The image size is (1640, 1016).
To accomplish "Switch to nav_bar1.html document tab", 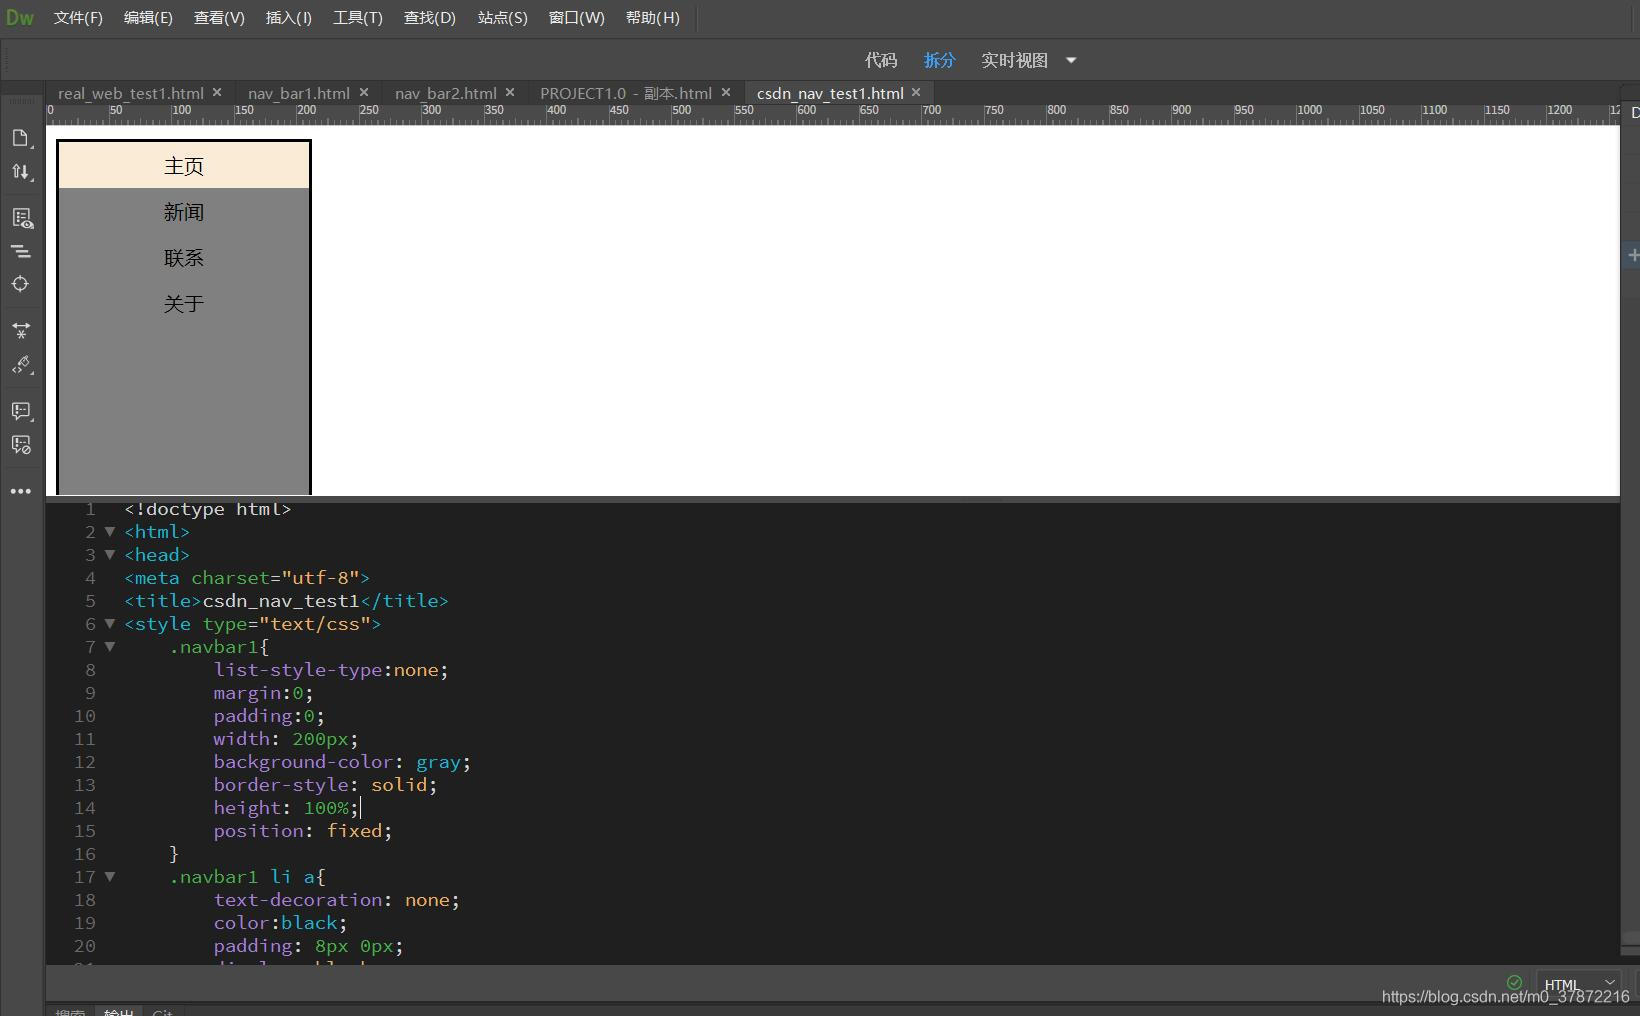I will coord(299,93).
